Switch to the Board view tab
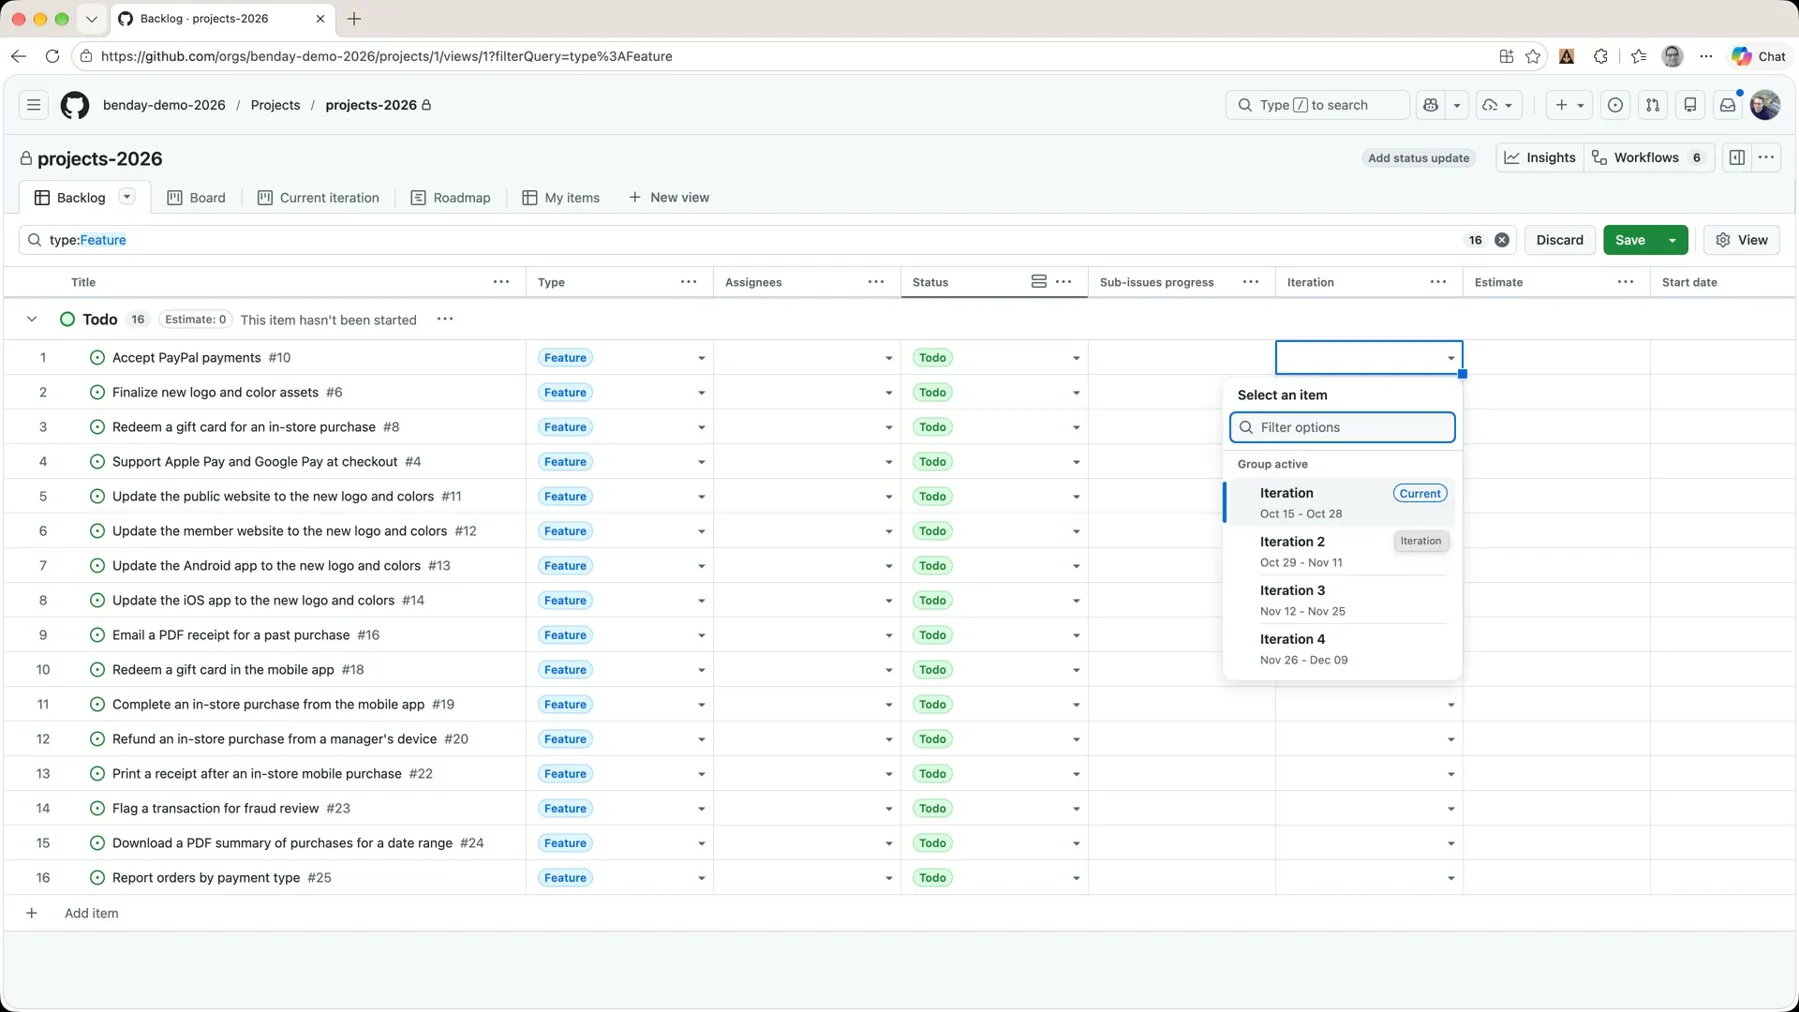This screenshot has height=1012, width=1799. click(x=196, y=198)
